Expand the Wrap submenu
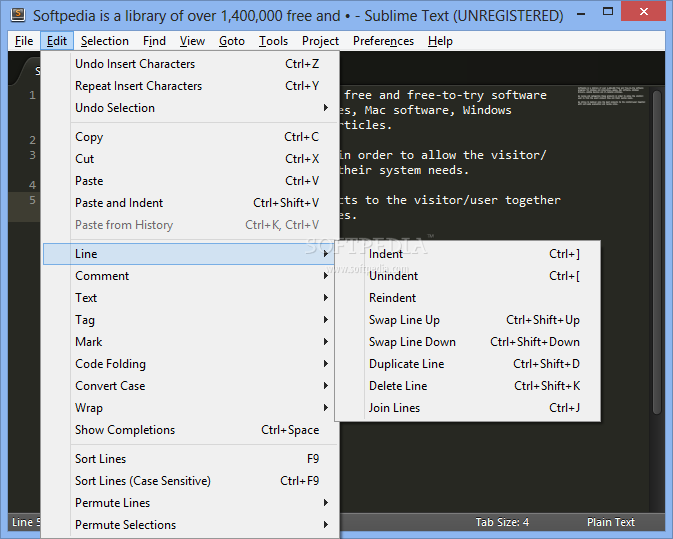This screenshot has width=673, height=539. (x=191, y=408)
